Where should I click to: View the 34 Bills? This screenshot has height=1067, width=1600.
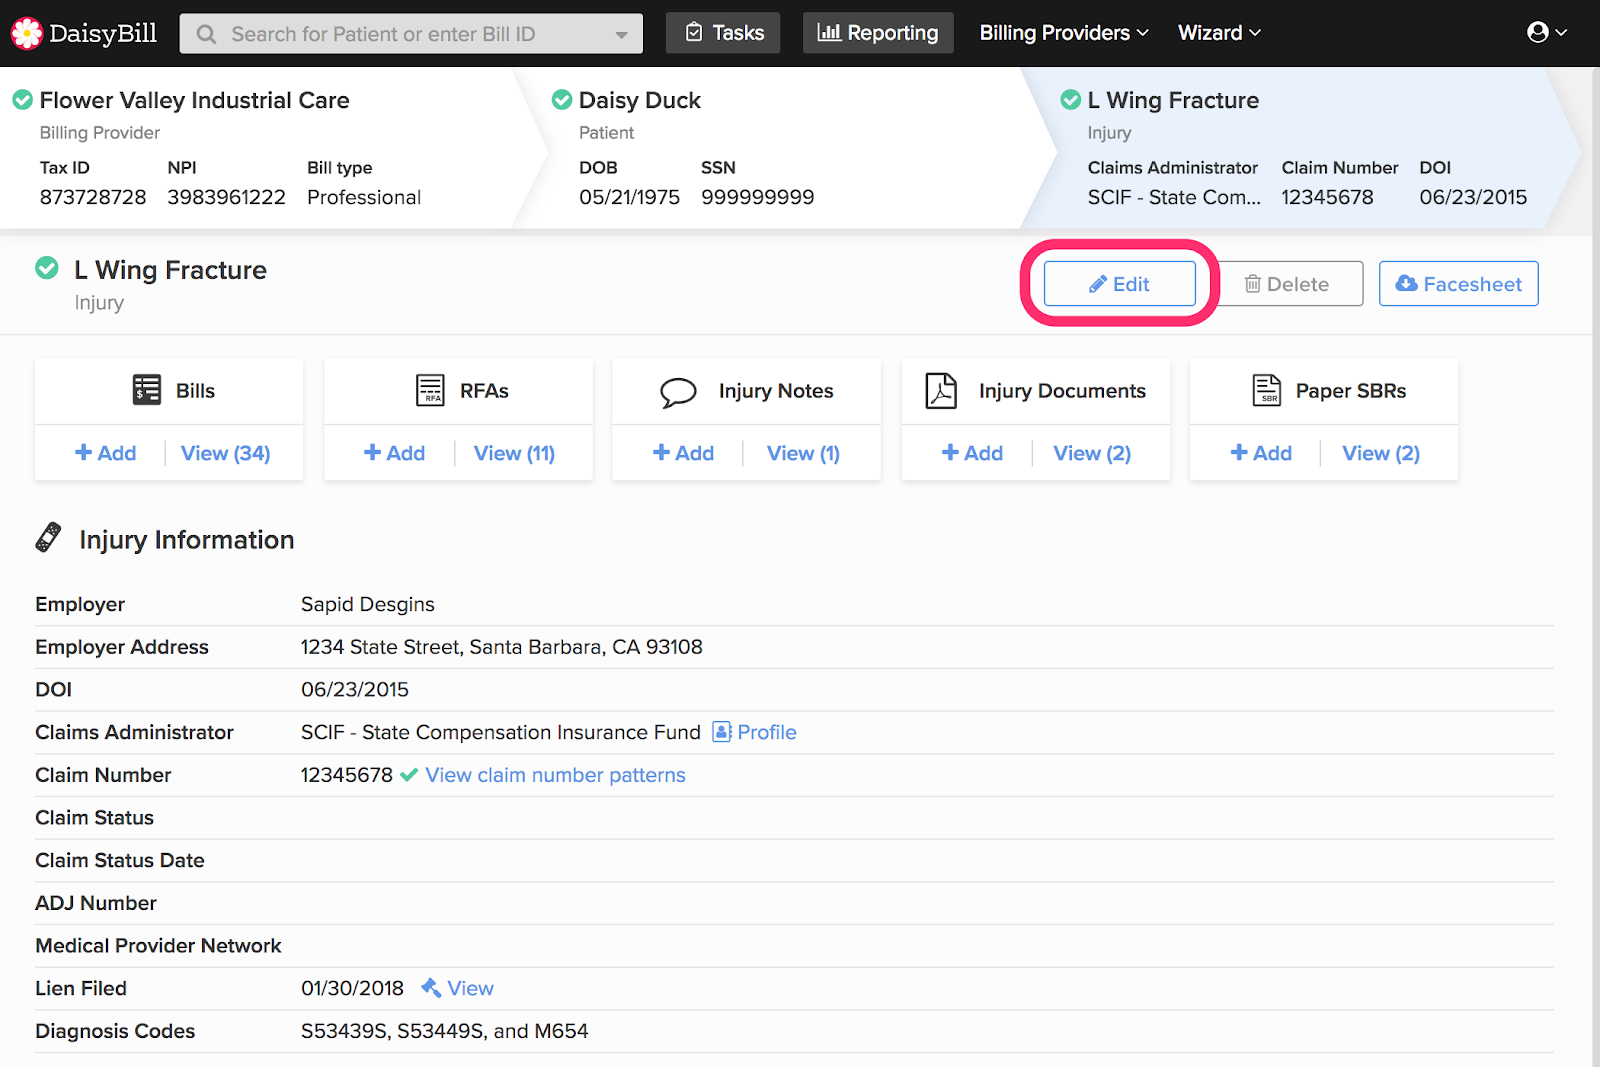pos(226,453)
